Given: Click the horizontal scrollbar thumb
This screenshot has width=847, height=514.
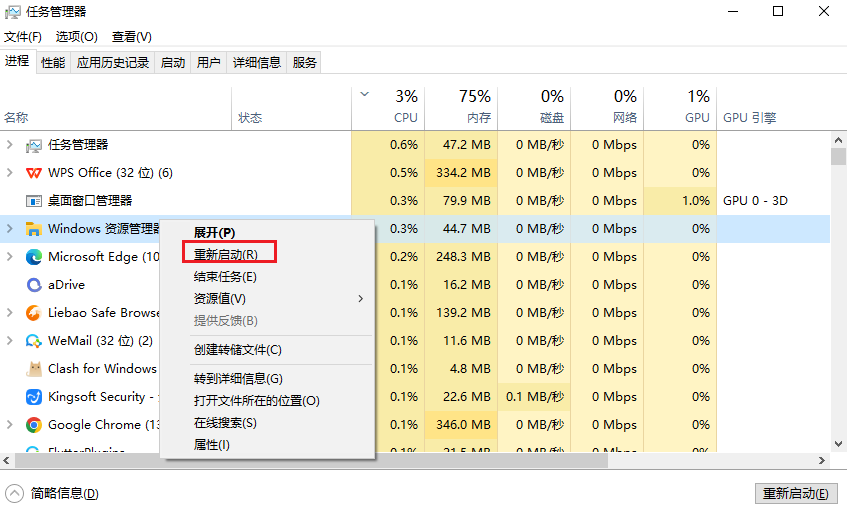Looking at the screenshot, I should (311, 461).
